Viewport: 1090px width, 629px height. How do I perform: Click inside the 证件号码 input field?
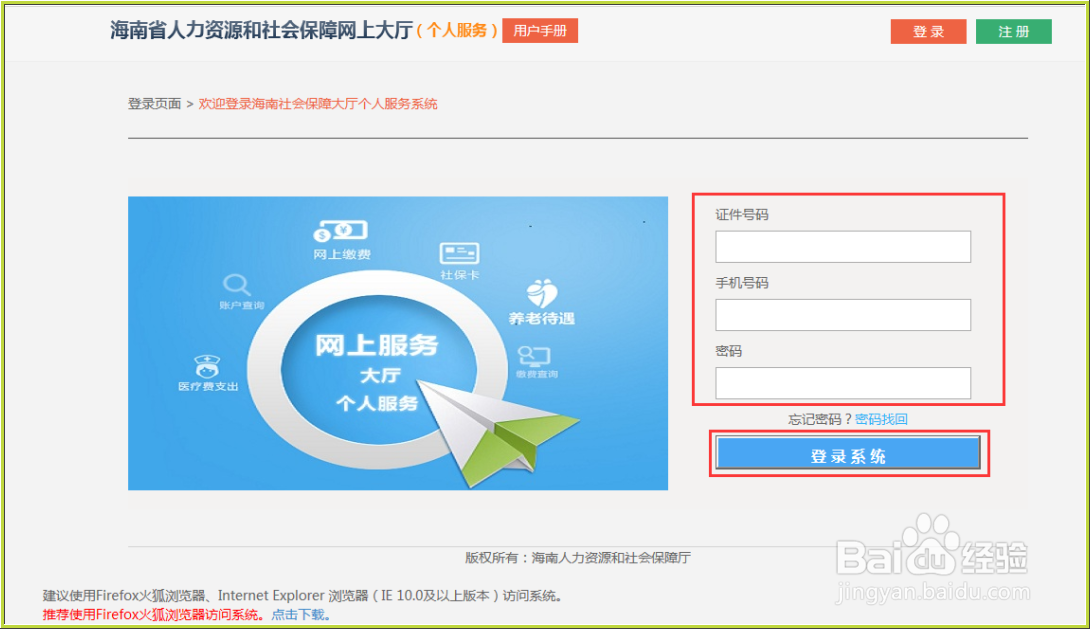point(842,246)
